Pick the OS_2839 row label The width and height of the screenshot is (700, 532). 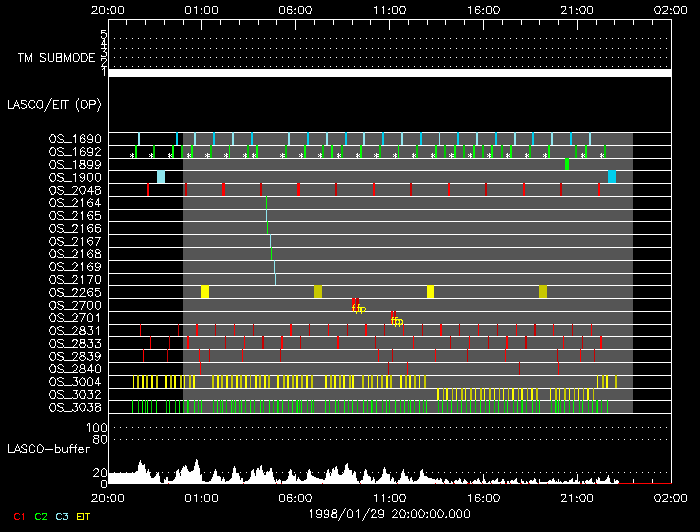75,357
